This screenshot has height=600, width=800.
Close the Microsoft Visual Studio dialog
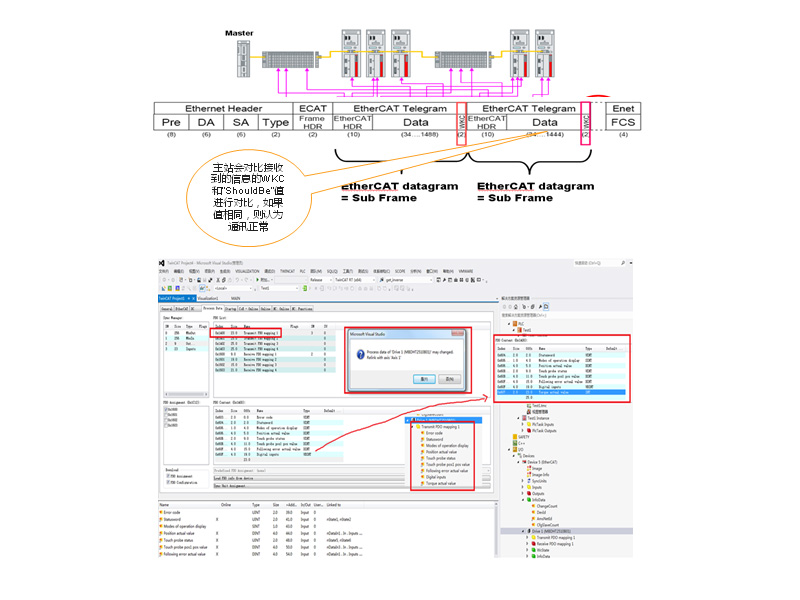[458, 333]
